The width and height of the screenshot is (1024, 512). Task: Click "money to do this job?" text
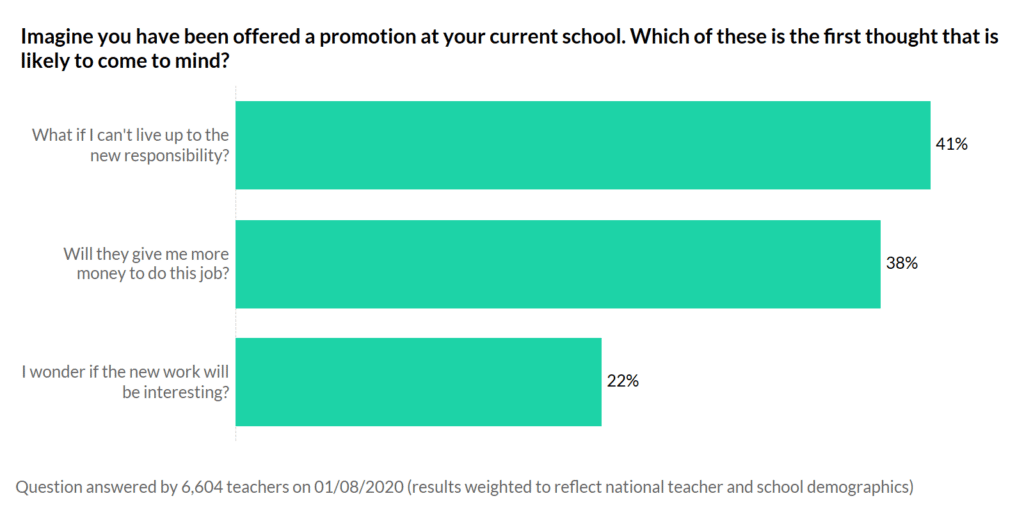153,273
